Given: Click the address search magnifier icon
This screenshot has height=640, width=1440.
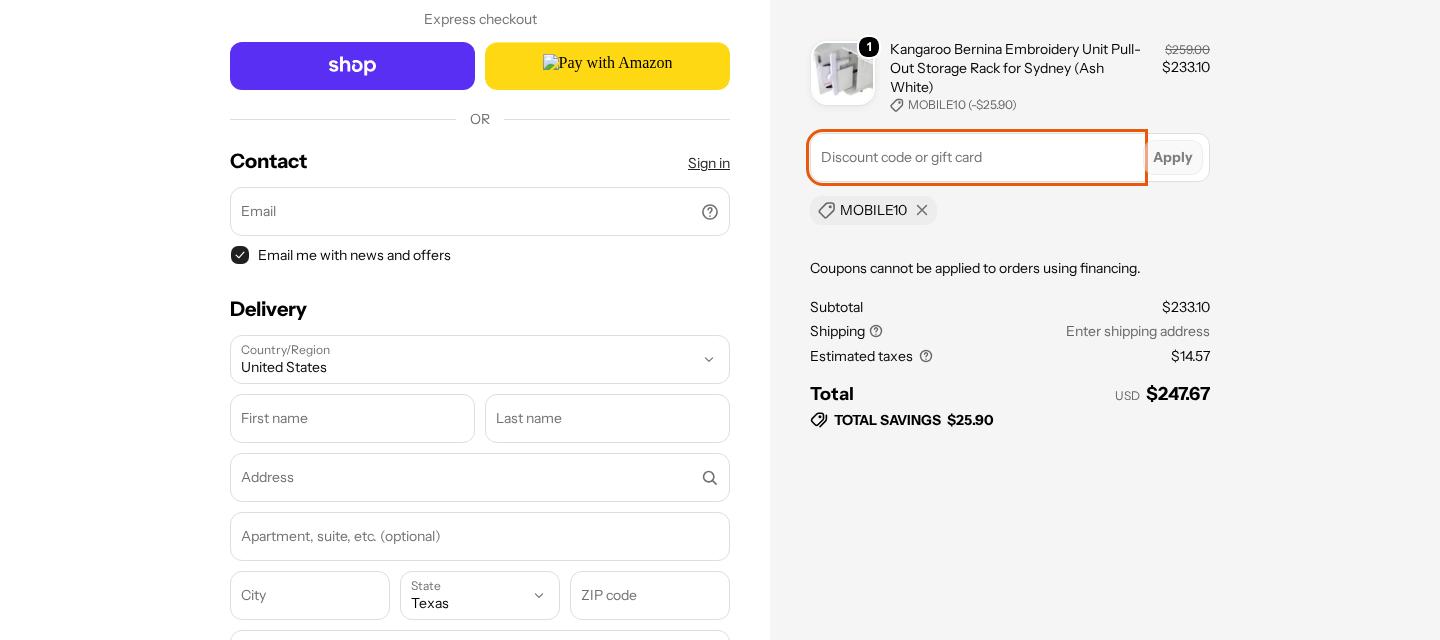Looking at the screenshot, I should point(710,478).
